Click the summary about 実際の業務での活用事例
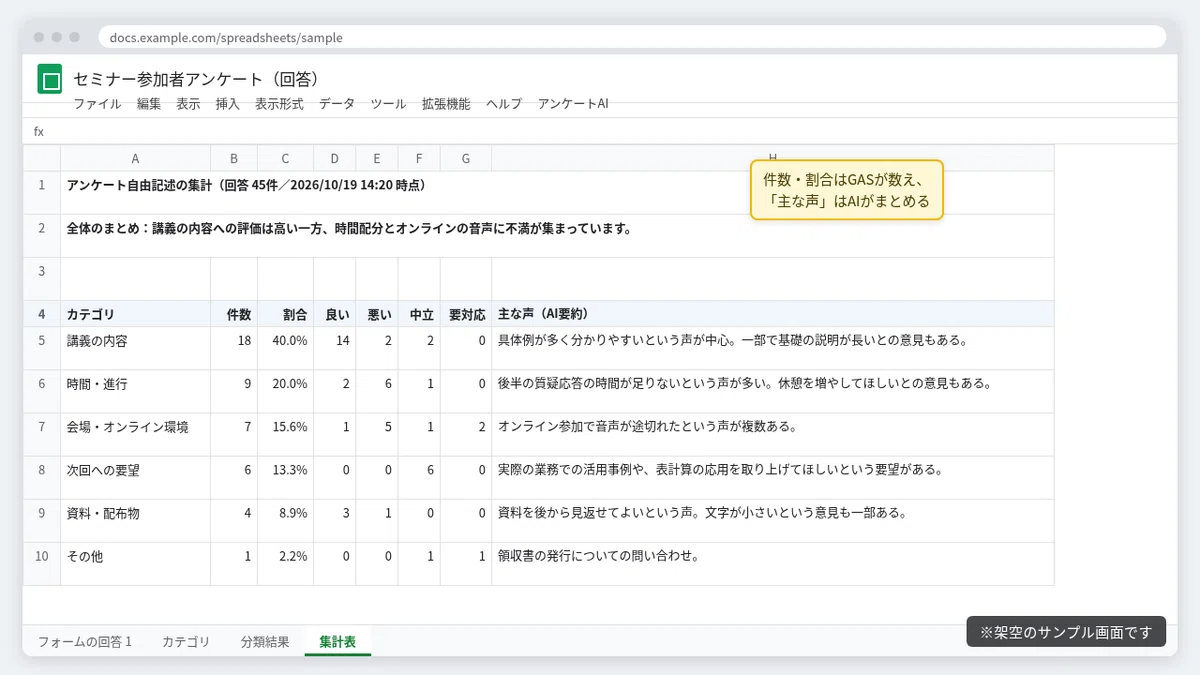1200x675 pixels. tap(773, 477)
